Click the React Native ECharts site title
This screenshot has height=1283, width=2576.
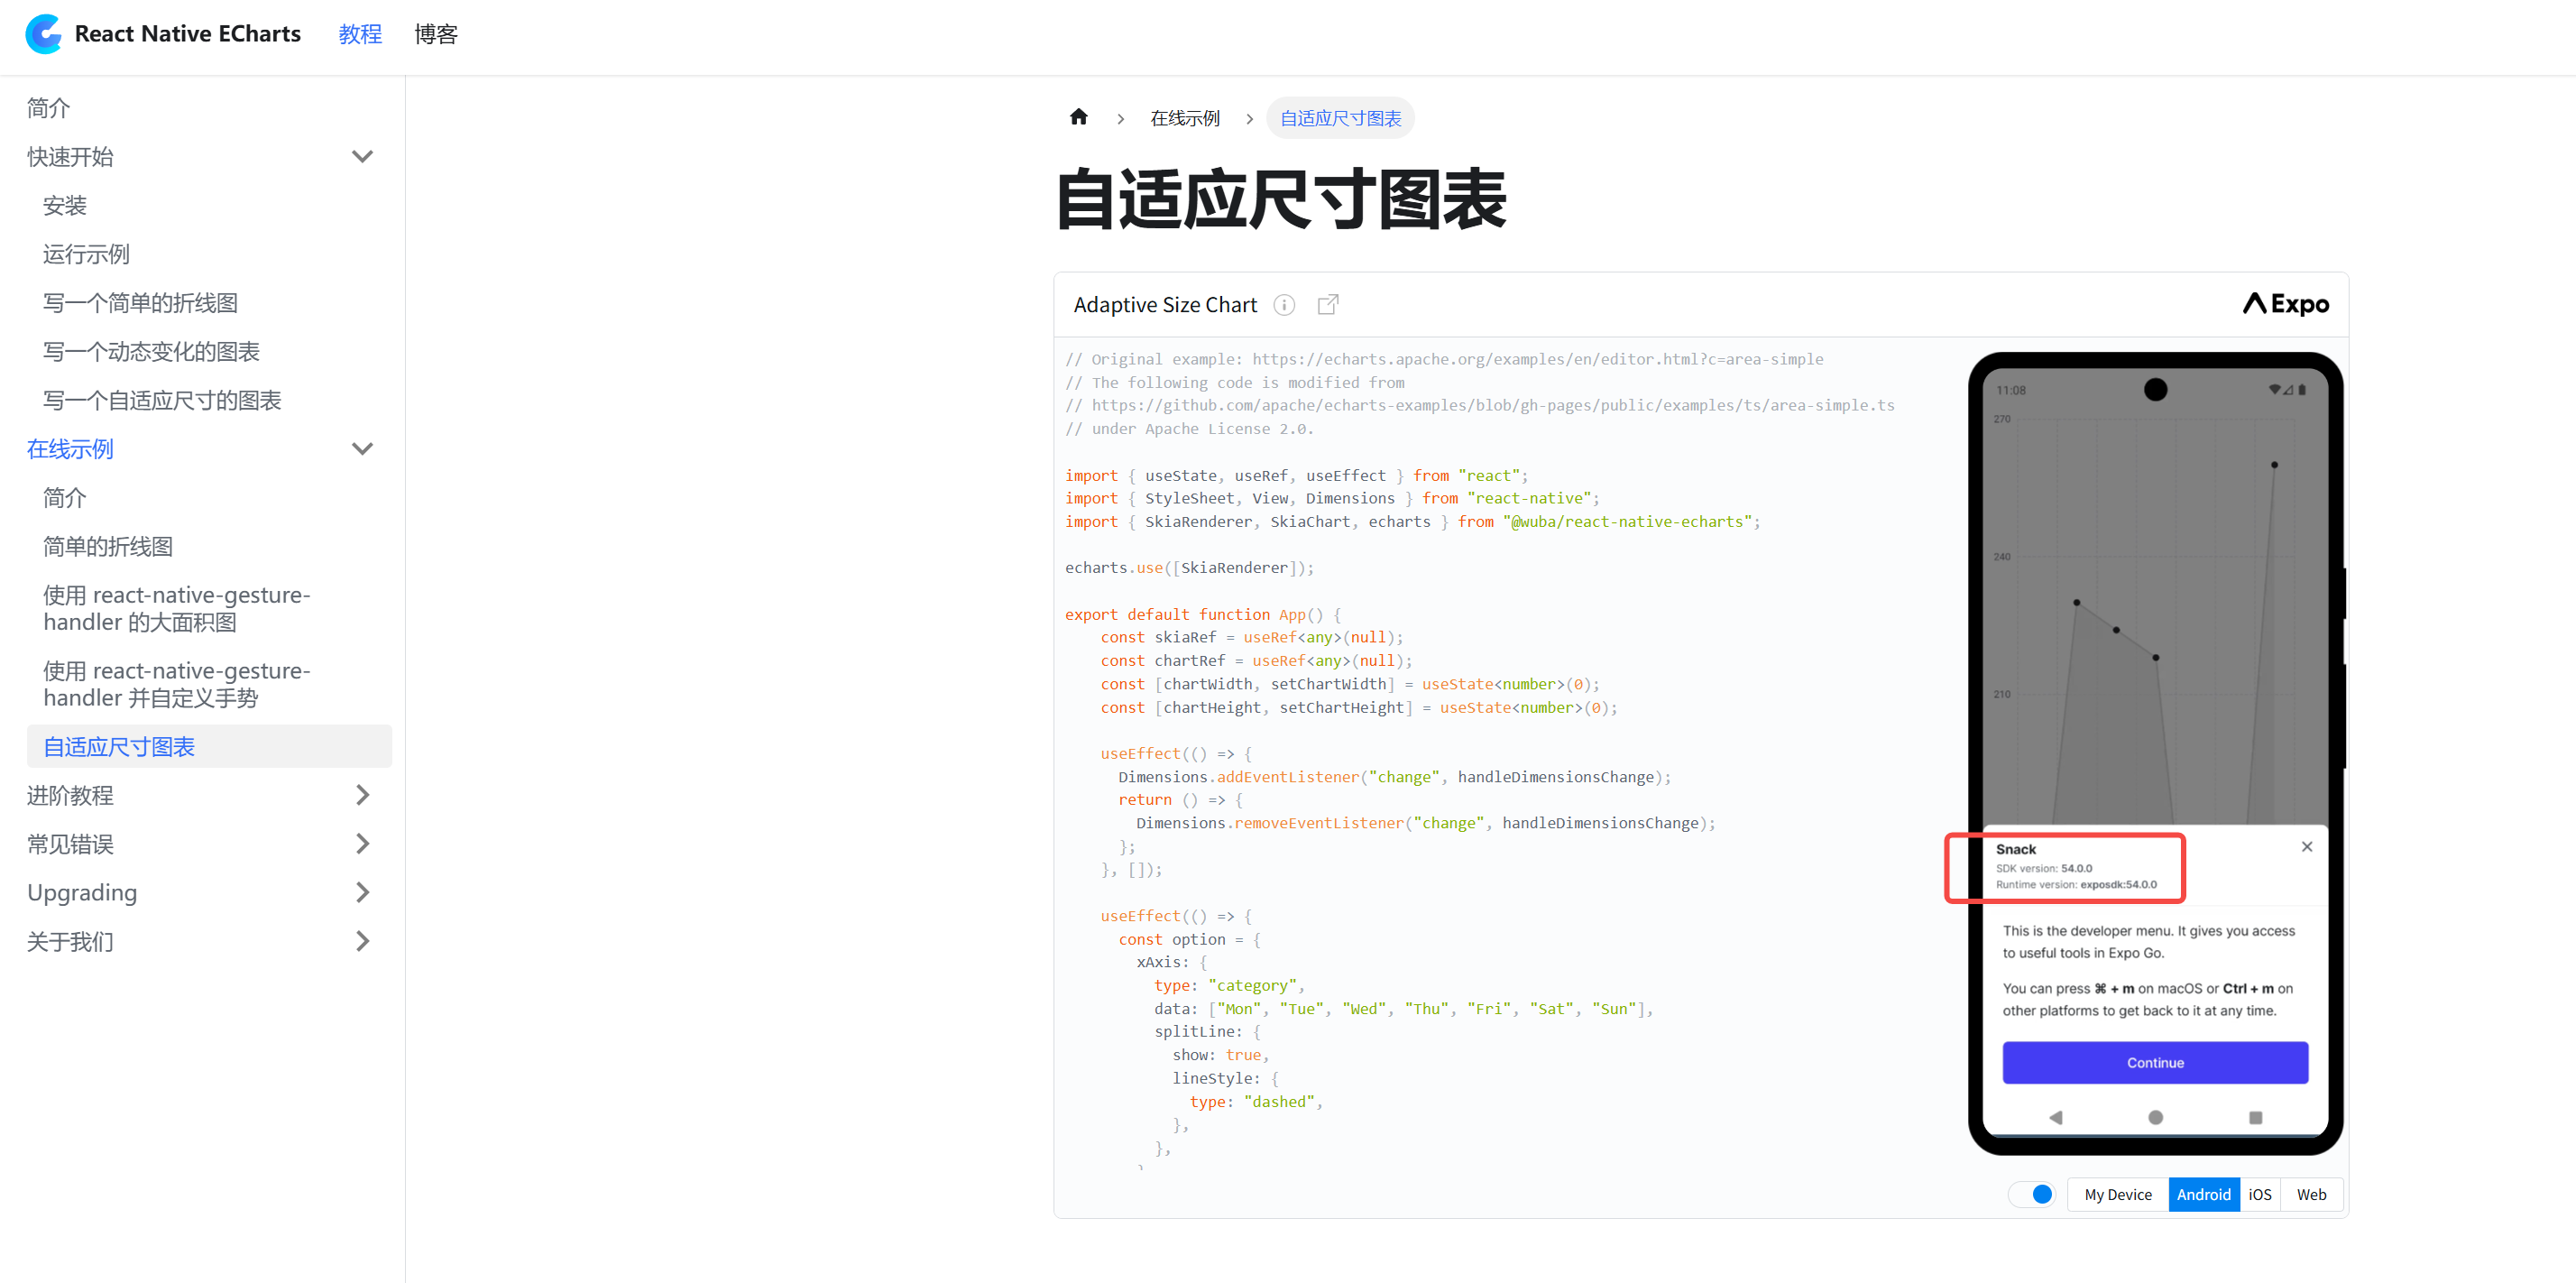[x=188, y=34]
